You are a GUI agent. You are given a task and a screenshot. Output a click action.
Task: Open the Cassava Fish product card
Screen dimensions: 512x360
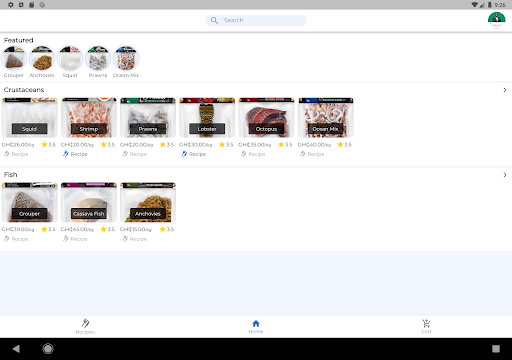[89, 202]
